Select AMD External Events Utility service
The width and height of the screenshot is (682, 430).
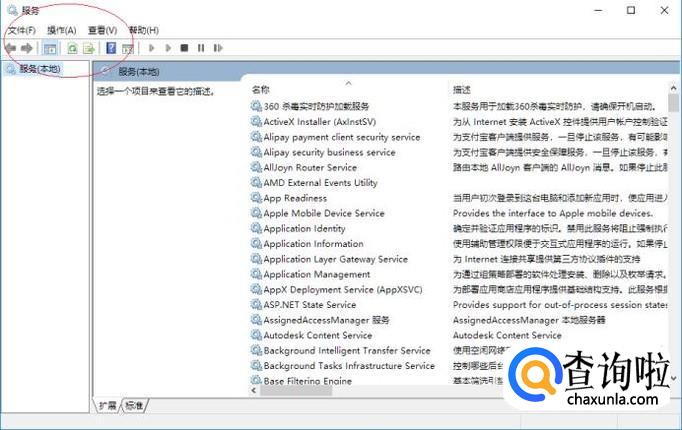click(x=320, y=183)
